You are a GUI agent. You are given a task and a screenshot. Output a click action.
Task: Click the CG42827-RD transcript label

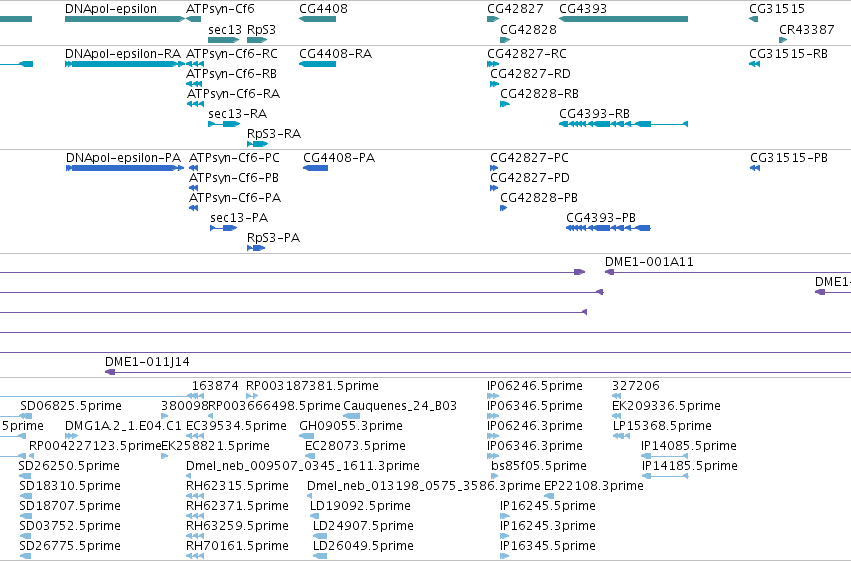tap(530, 74)
